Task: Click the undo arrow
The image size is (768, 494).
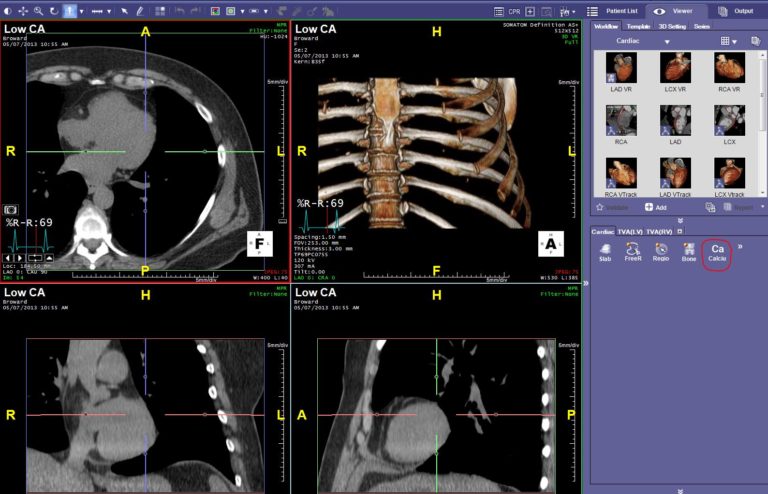Action: 180,11
